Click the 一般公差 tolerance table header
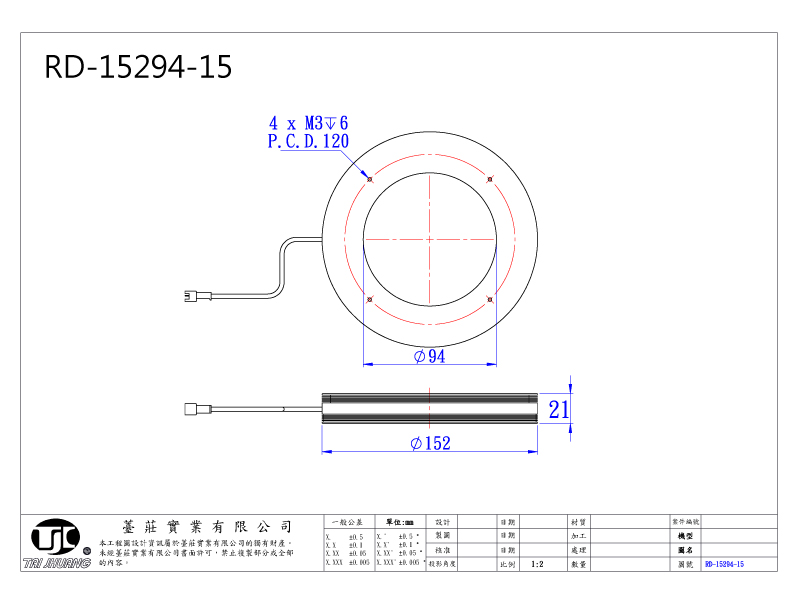Viewport: 794px width, 595px height. click(x=348, y=522)
